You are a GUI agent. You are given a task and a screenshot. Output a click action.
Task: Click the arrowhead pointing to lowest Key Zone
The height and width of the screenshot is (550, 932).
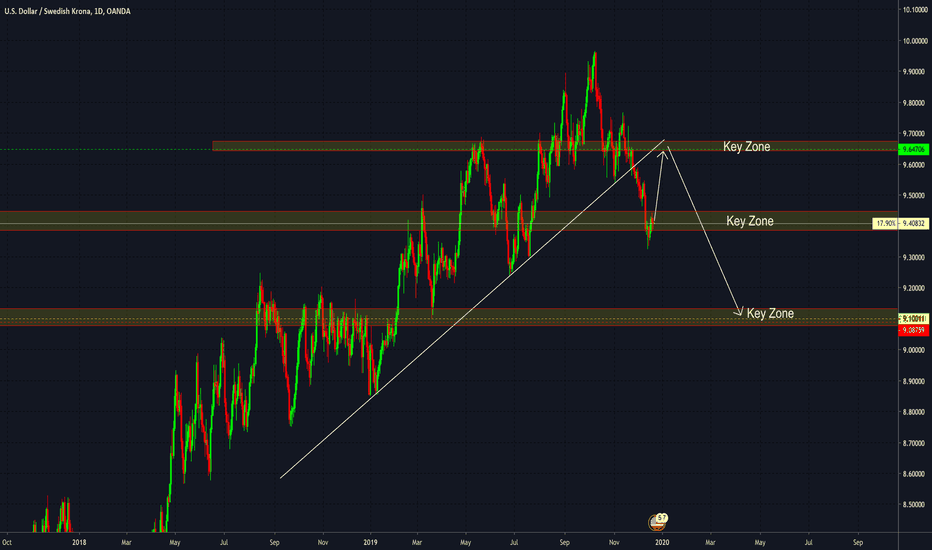(739, 313)
